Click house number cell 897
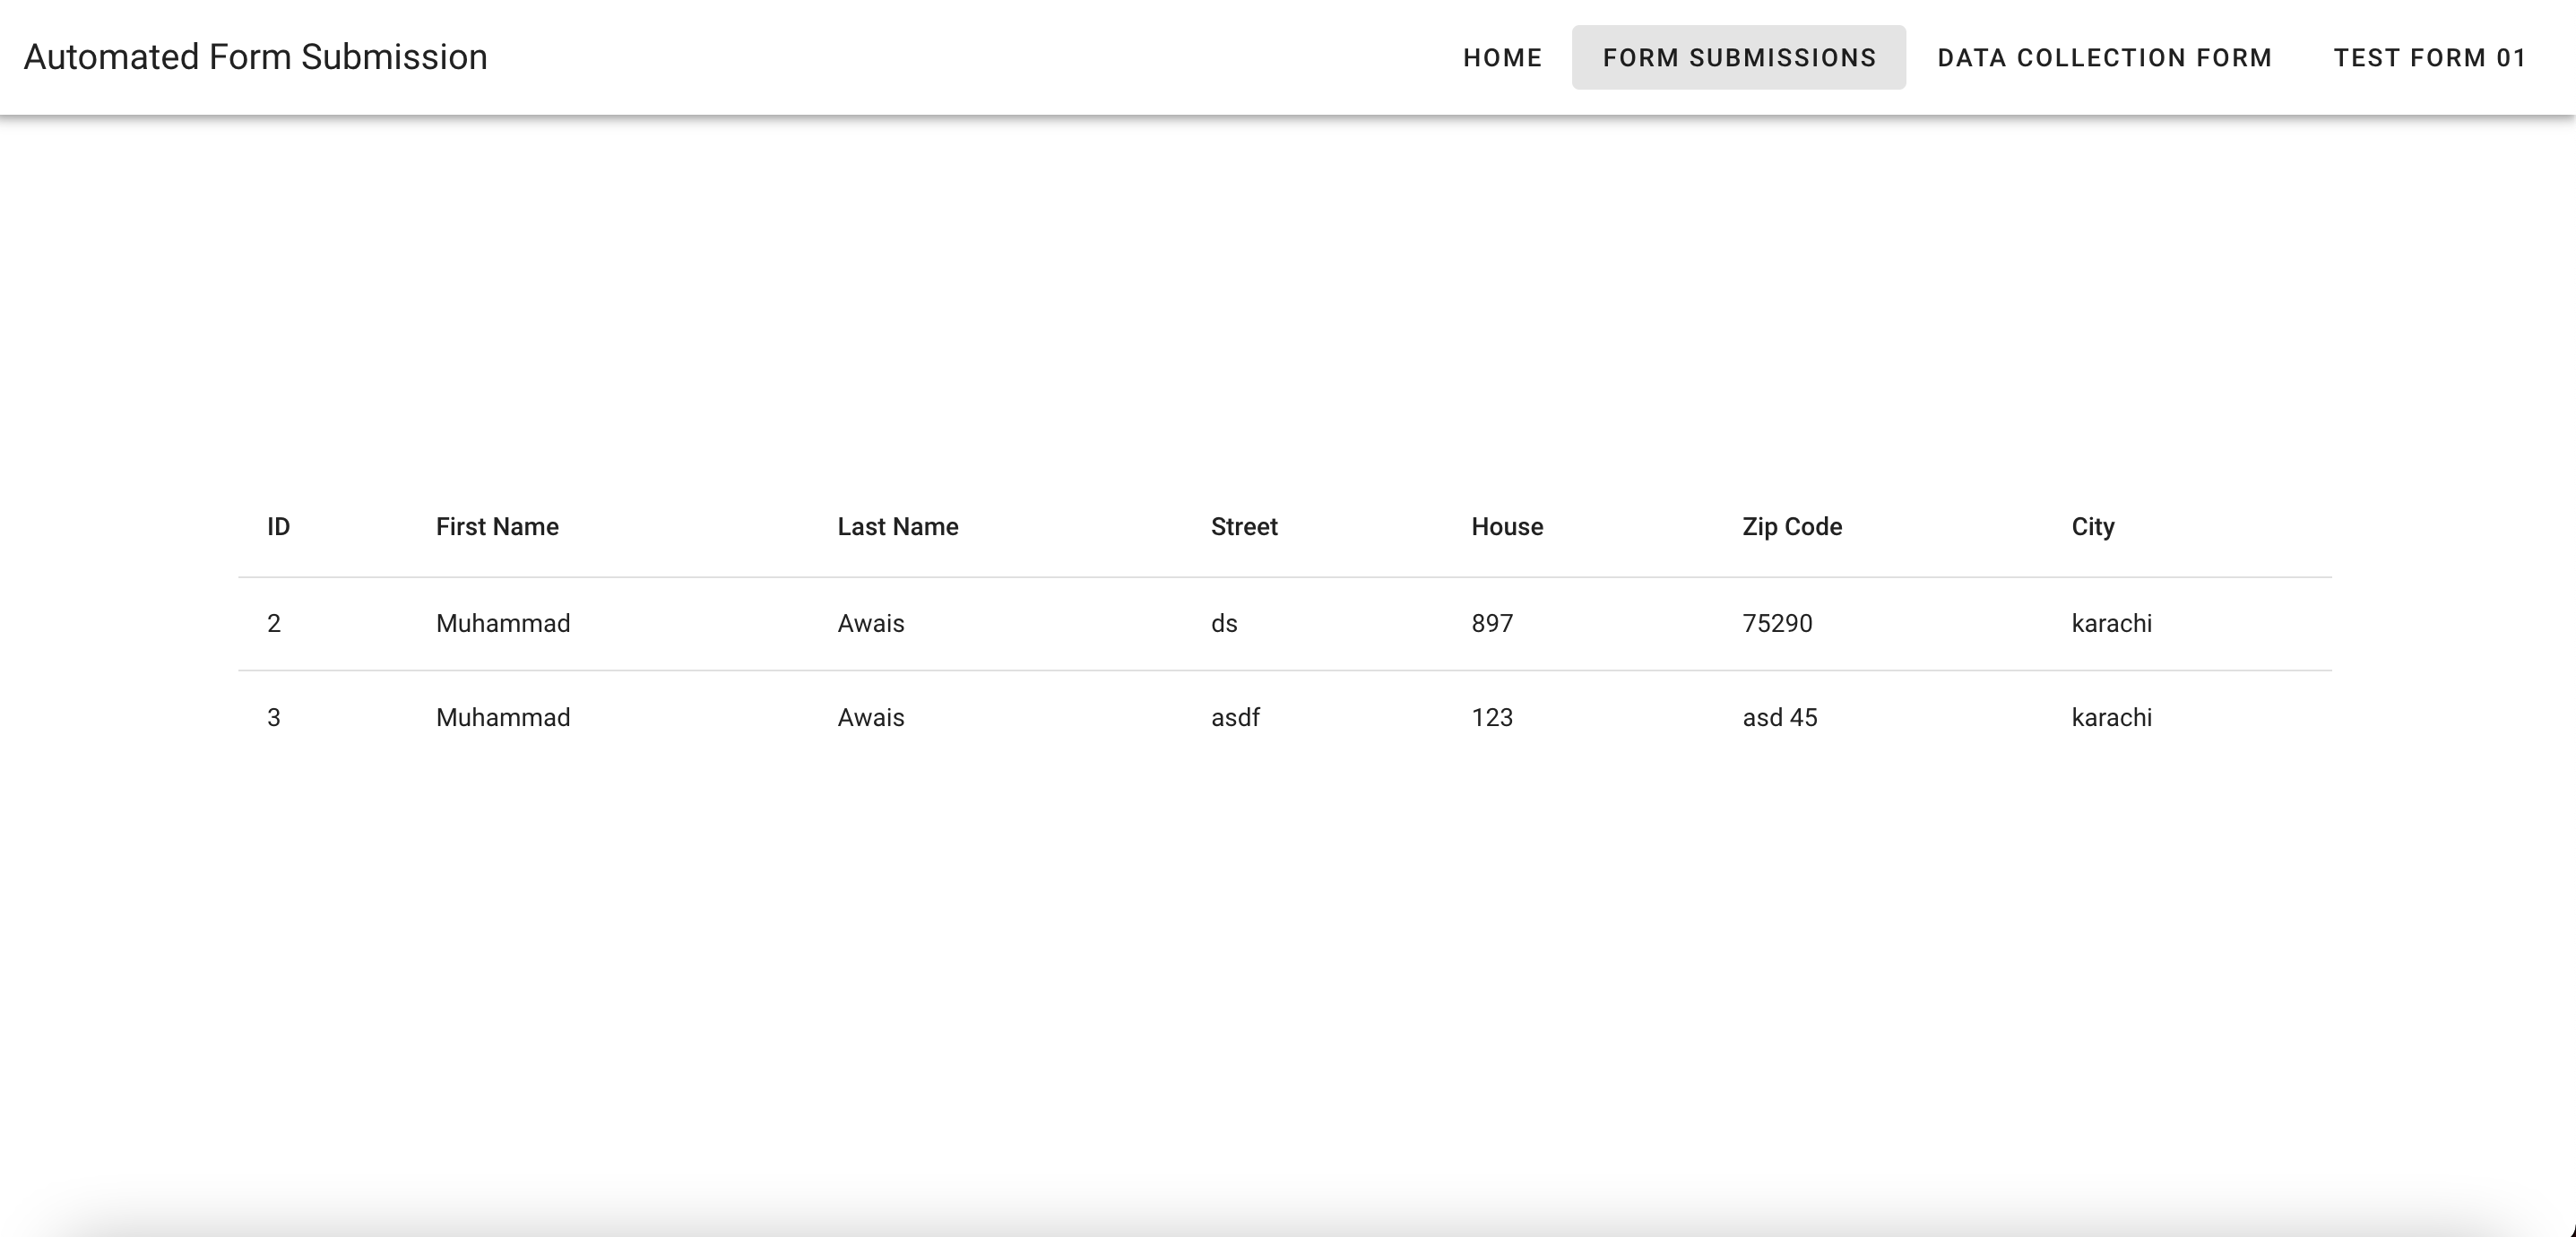The width and height of the screenshot is (2576, 1237). [x=1491, y=624]
